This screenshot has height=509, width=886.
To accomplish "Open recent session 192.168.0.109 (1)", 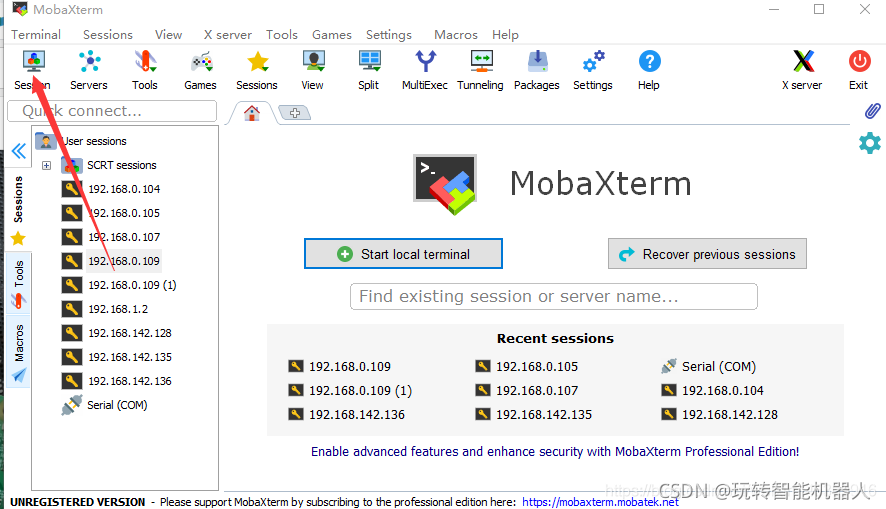I will [350, 390].
